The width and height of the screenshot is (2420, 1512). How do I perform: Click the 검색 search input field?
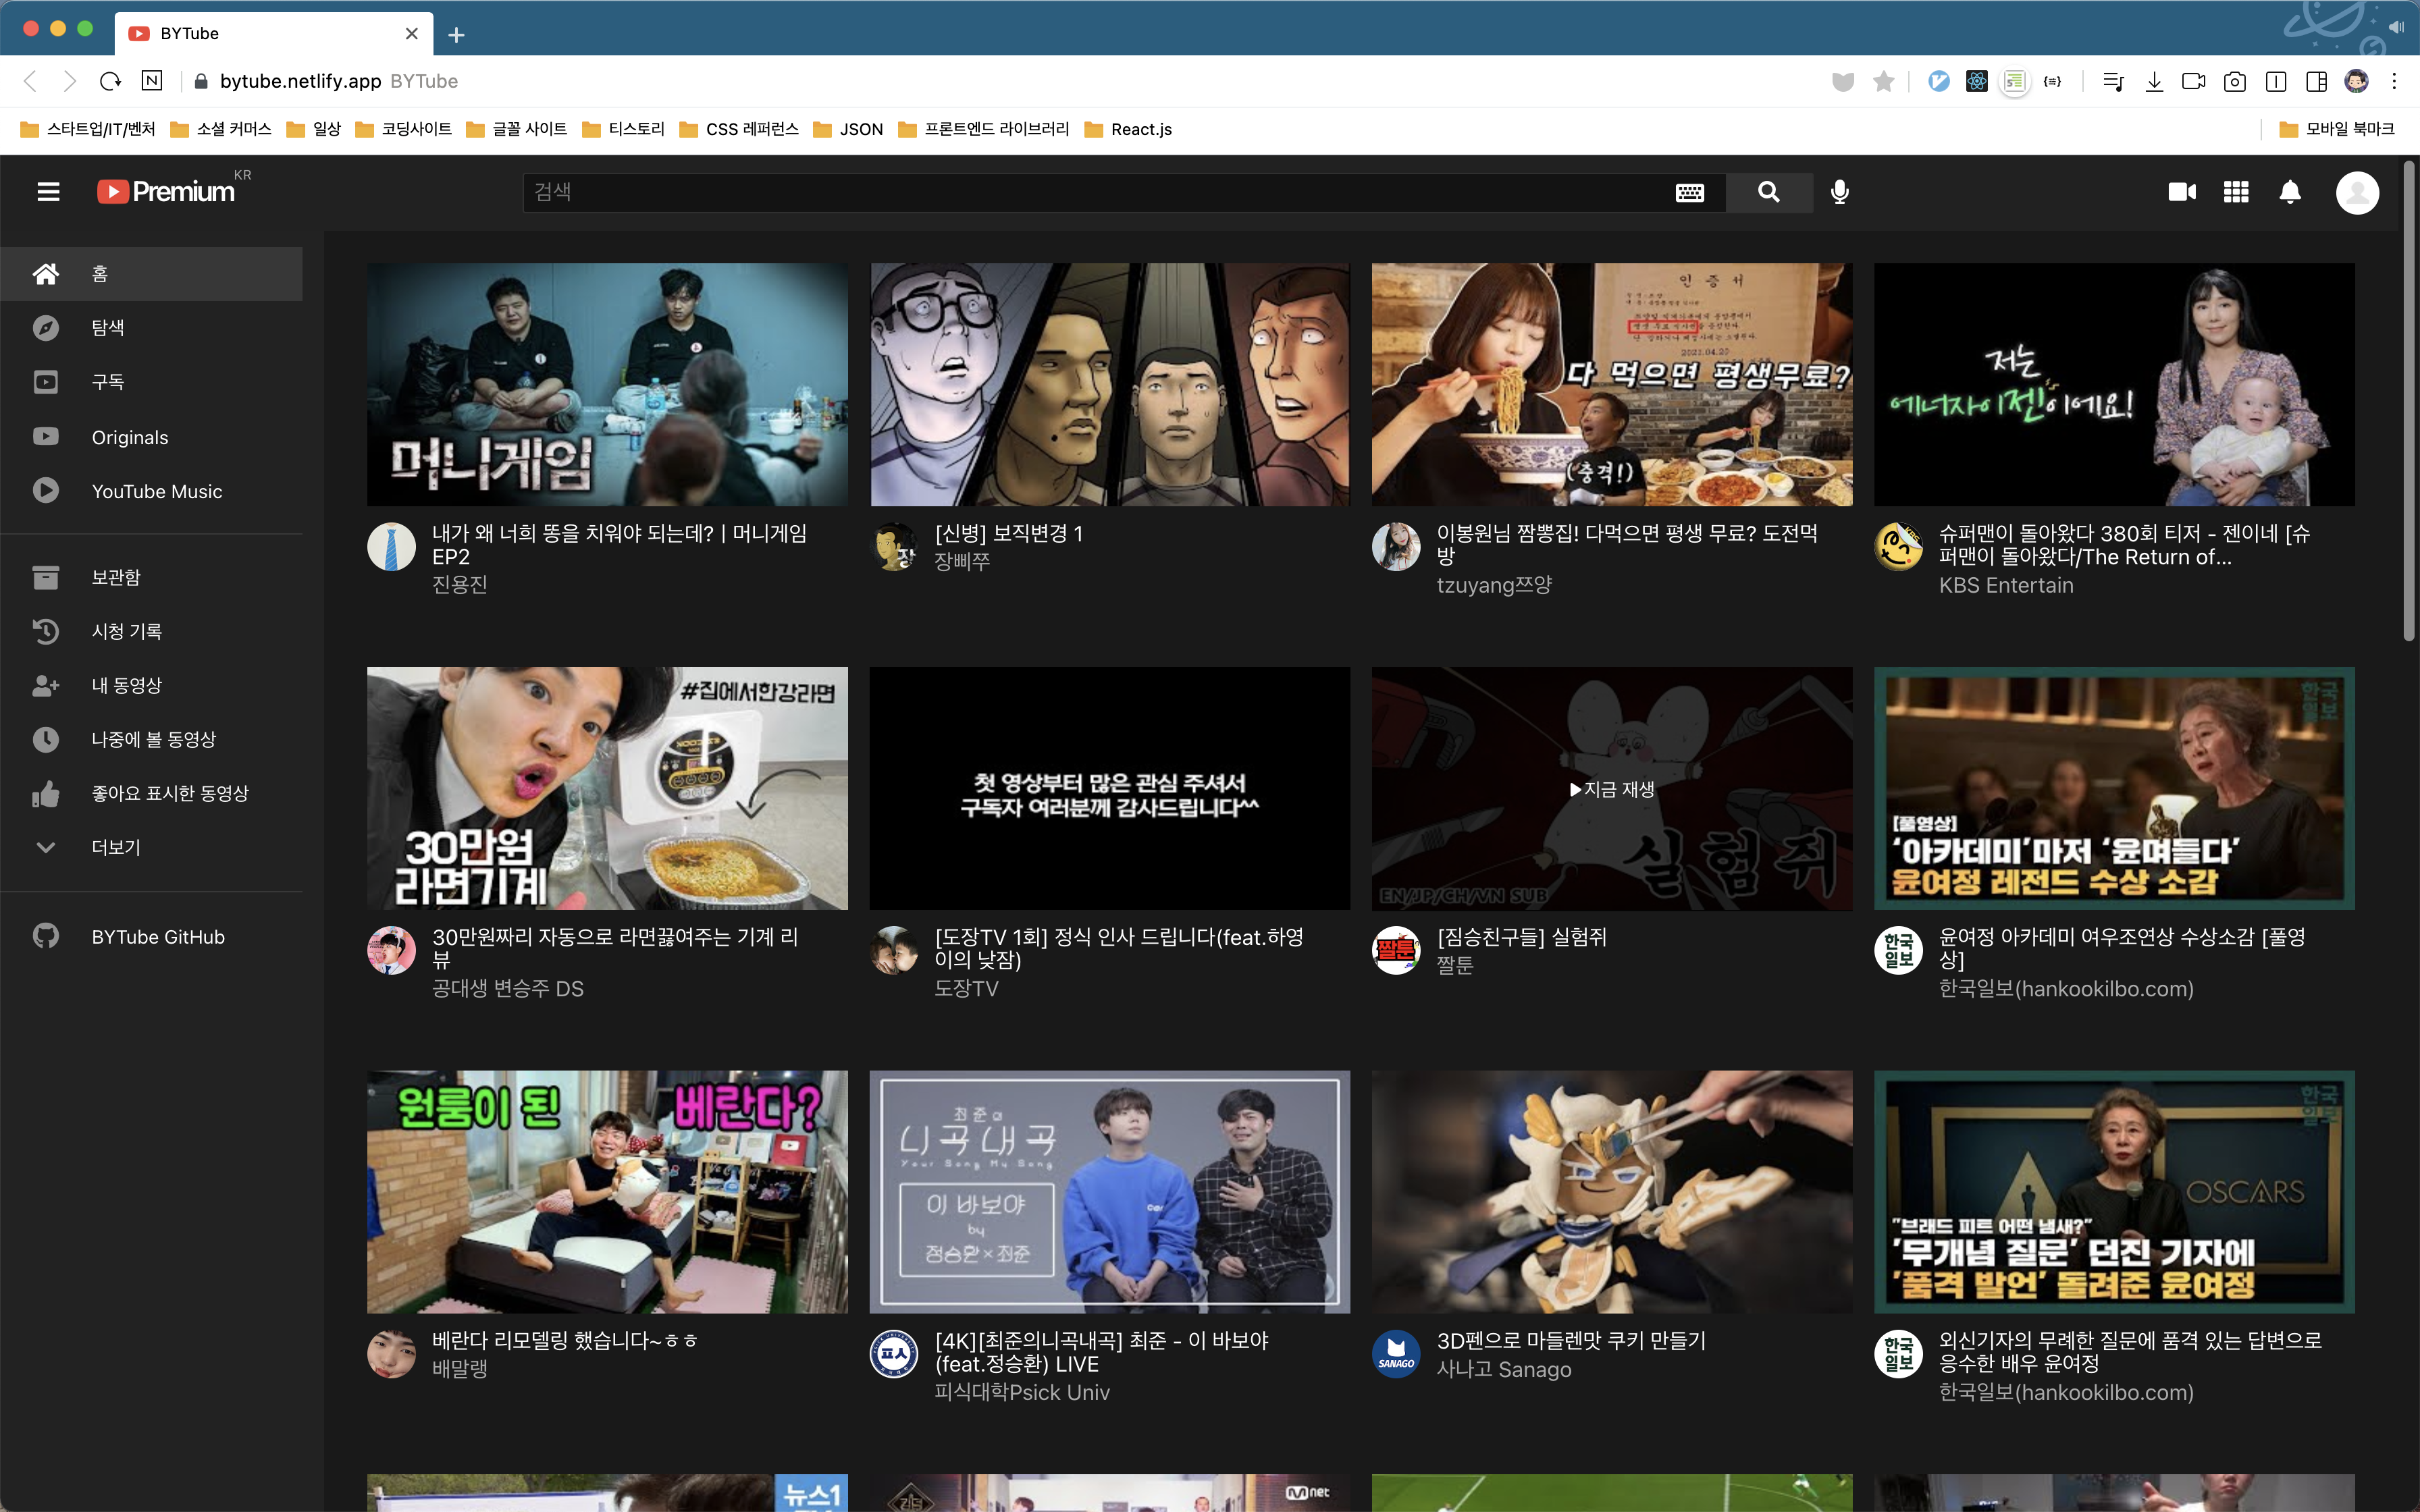(x=1095, y=192)
